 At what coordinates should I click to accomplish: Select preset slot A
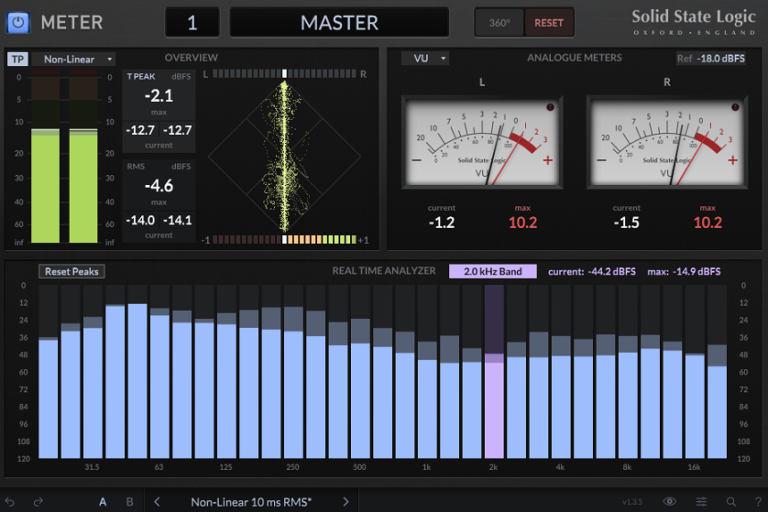point(102,502)
